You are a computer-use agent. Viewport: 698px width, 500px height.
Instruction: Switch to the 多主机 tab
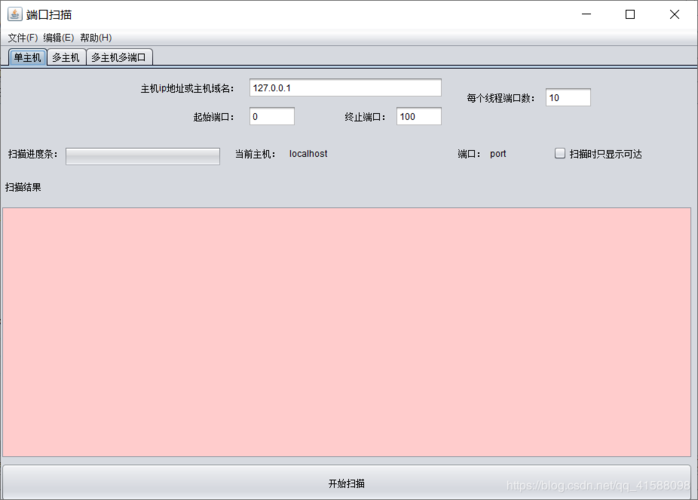click(x=66, y=57)
